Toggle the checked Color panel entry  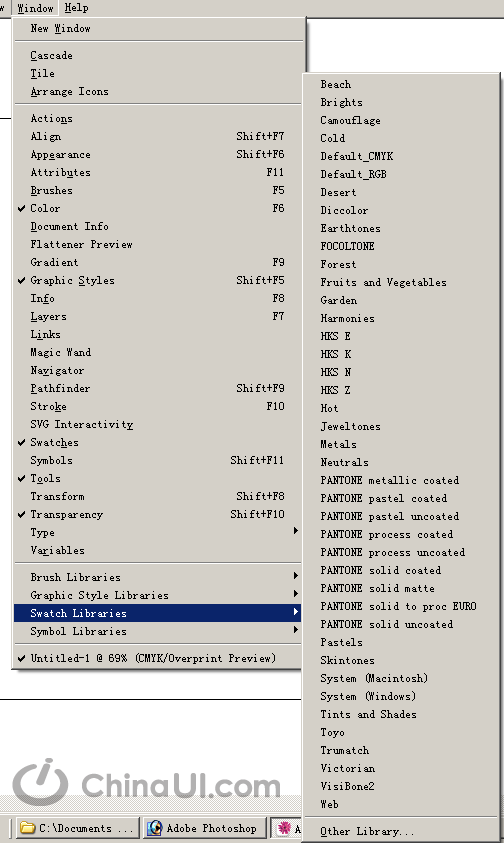[x=158, y=209]
